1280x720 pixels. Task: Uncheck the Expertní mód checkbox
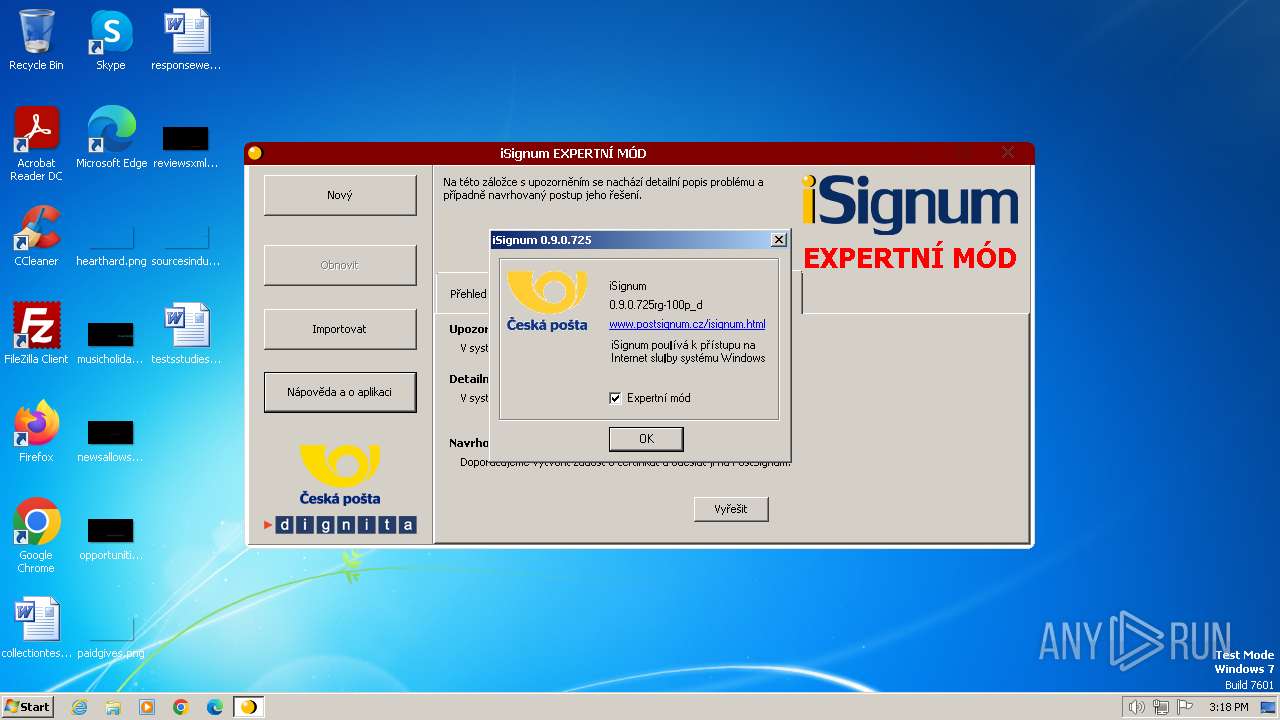click(x=615, y=398)
